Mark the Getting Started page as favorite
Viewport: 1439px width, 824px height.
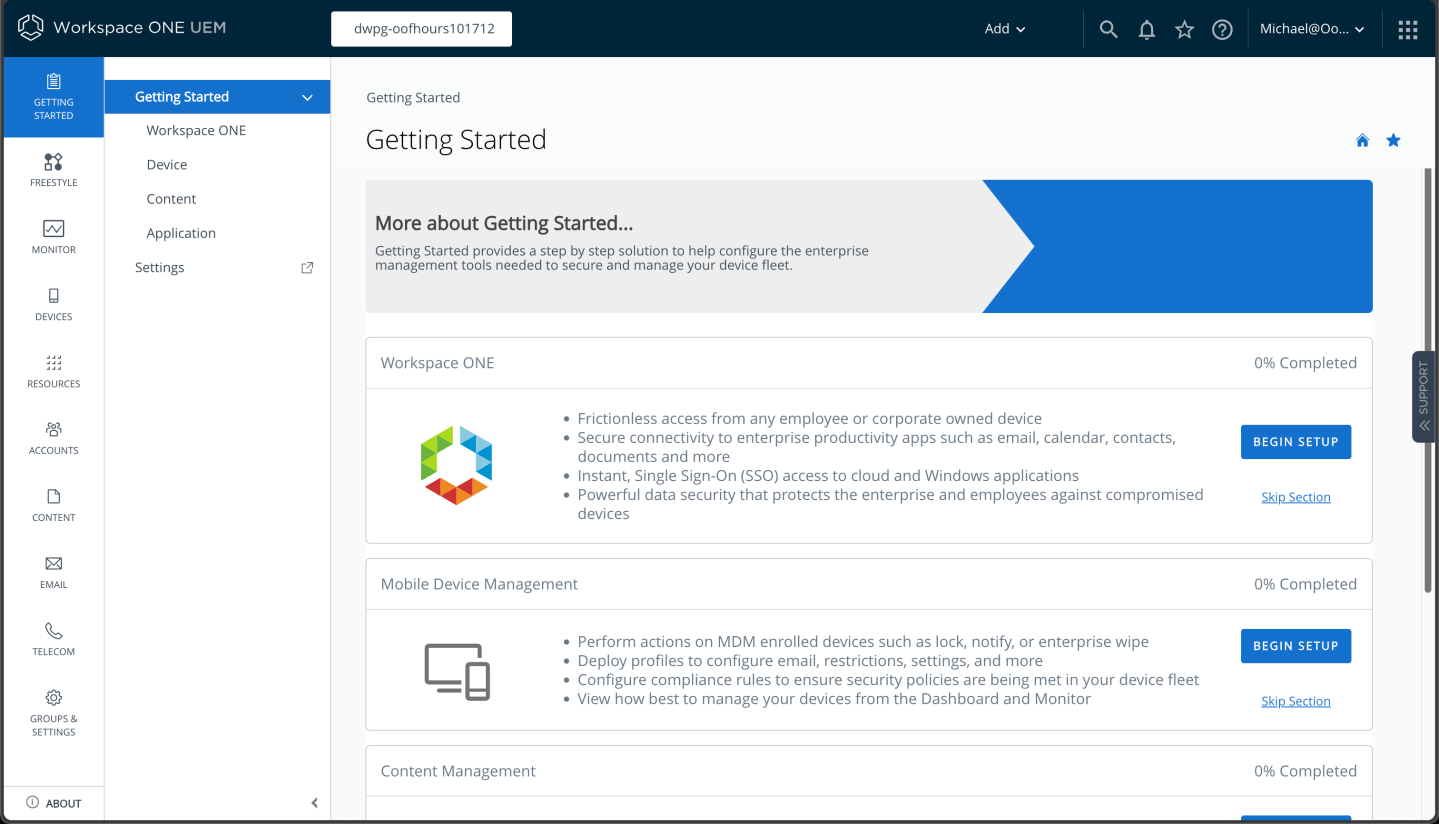click(x=1393, y=140)
